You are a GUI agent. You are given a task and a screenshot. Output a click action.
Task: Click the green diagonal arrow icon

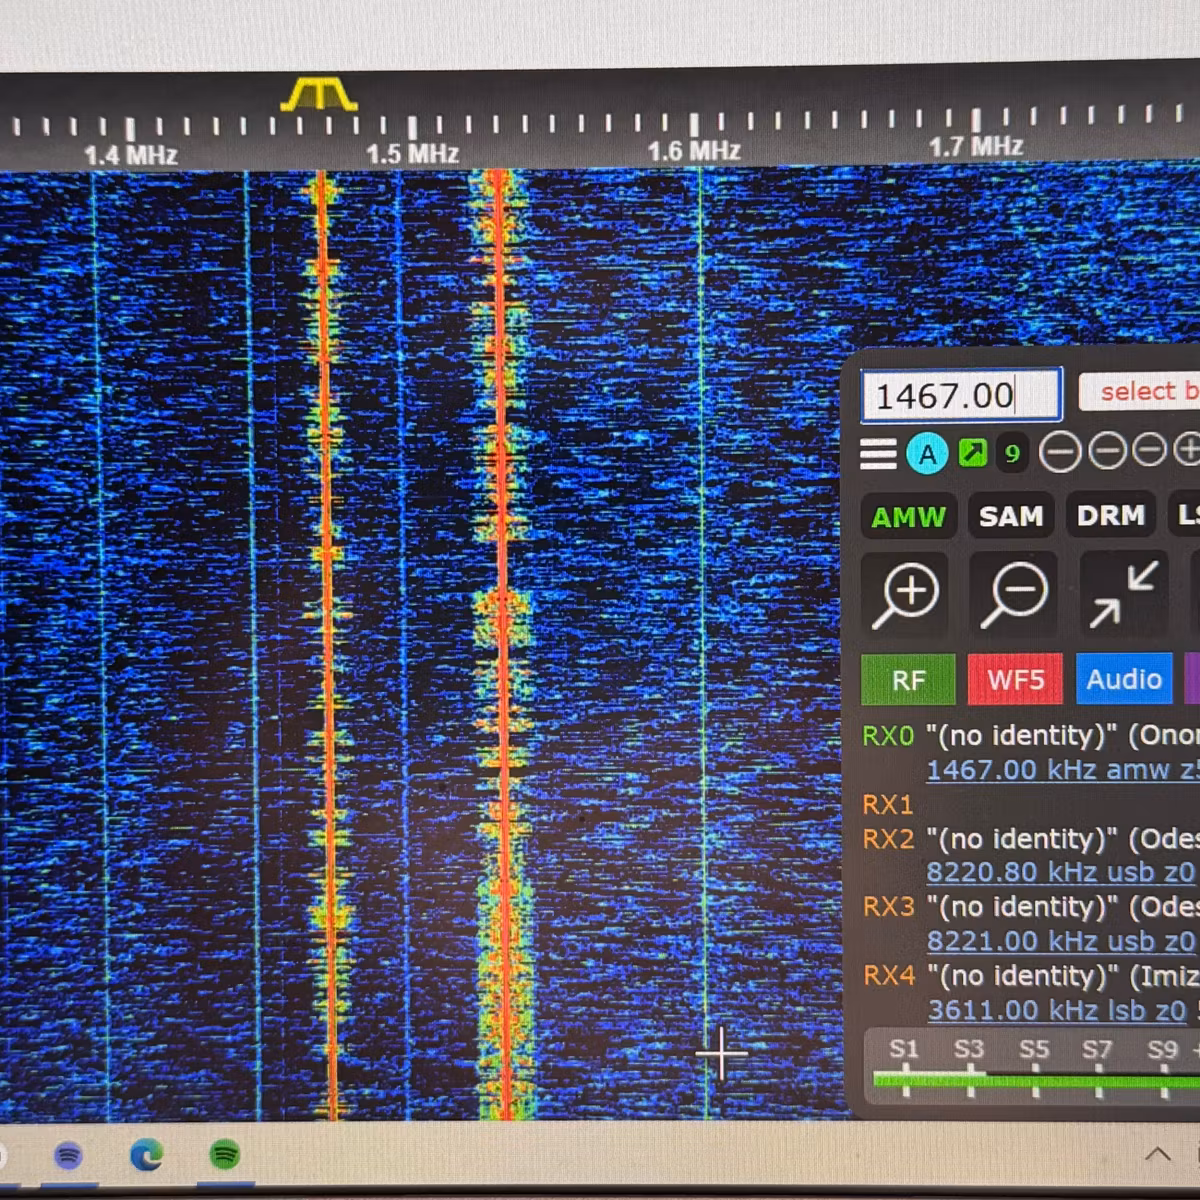pyautogui.click(x=972, y=453)
